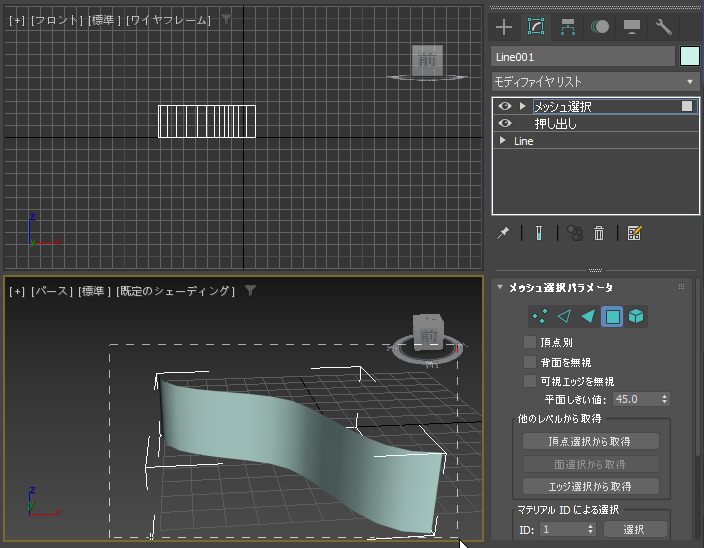Viewport: 704px width, 548px height.
Task: Click the front viewport filter funnel icon
Action: click(x=227, y=19)
